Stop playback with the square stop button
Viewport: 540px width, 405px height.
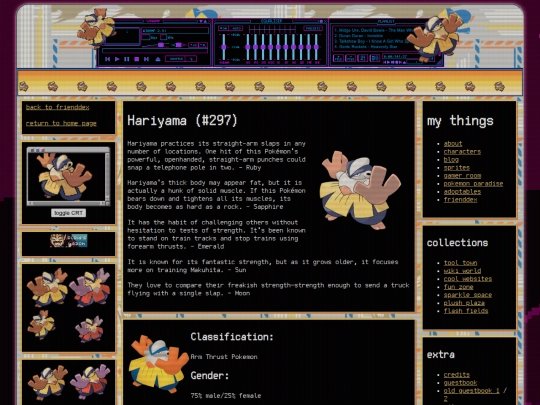[x=136, y=59]
